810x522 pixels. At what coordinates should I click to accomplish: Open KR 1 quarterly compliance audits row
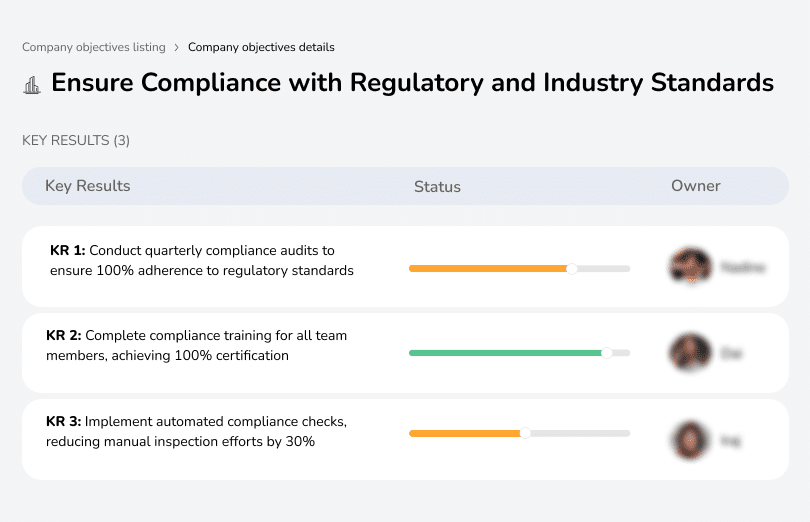(x=405, y=266)
